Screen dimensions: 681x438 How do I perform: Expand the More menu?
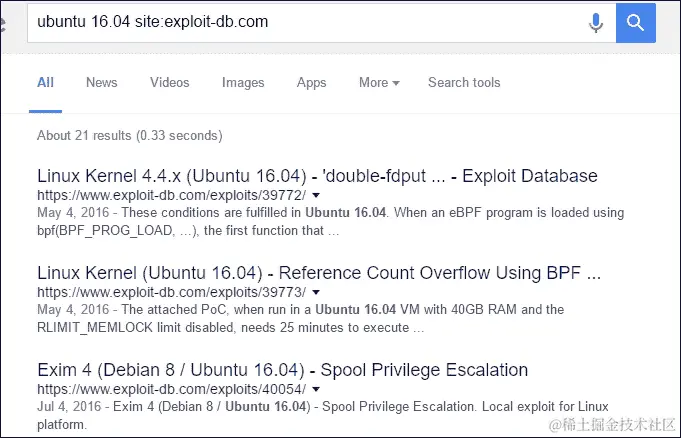click(x=379, y=82)
